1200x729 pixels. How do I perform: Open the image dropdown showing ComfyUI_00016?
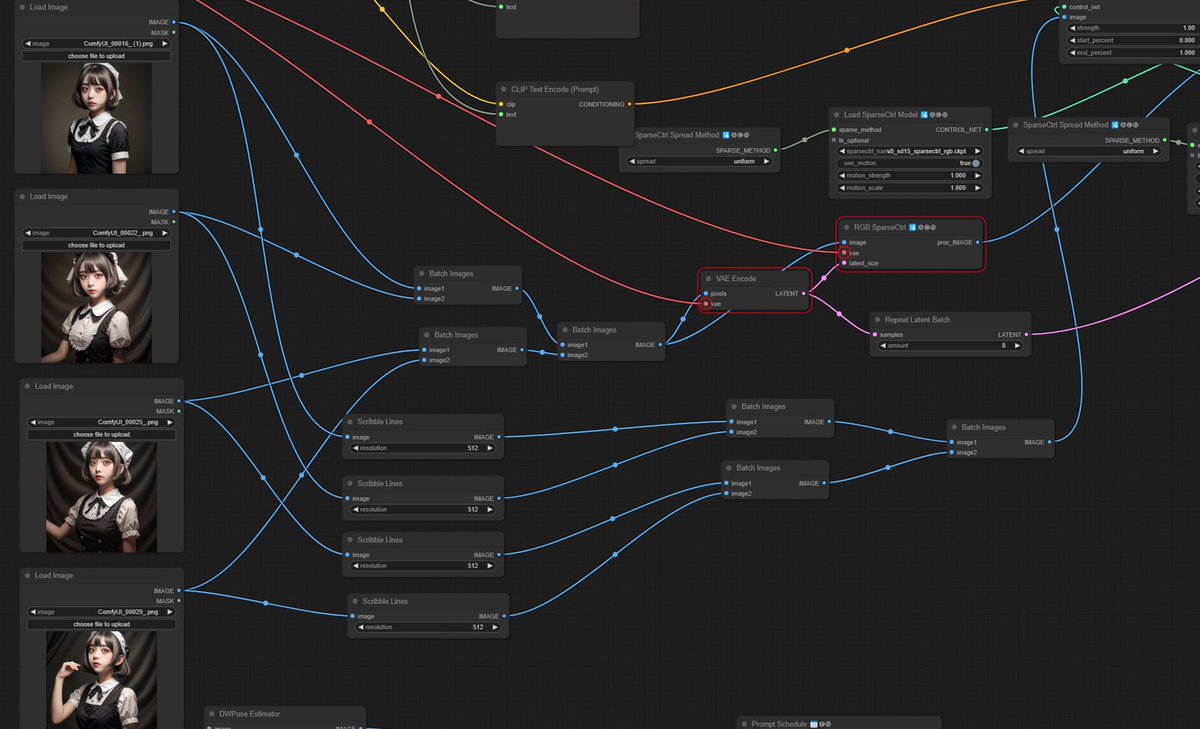97,43
